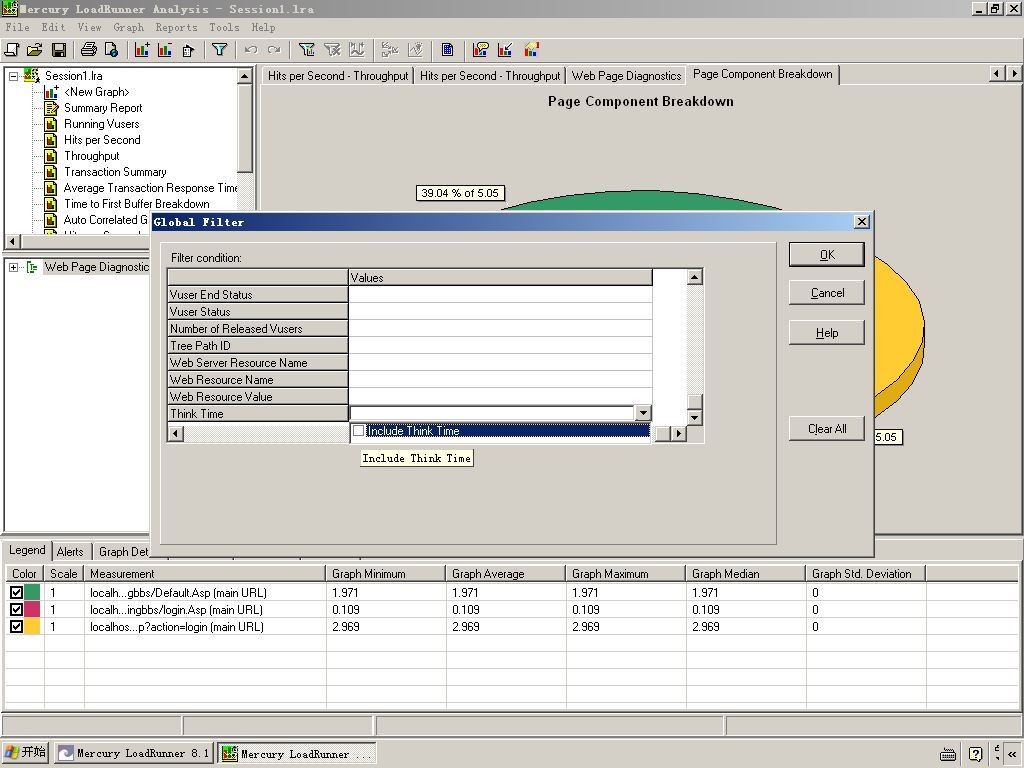The width and height of the screenshot is (1024, 768).
Task: Click the graph tabs scroll-left arrow
Action: pos(997,74)
